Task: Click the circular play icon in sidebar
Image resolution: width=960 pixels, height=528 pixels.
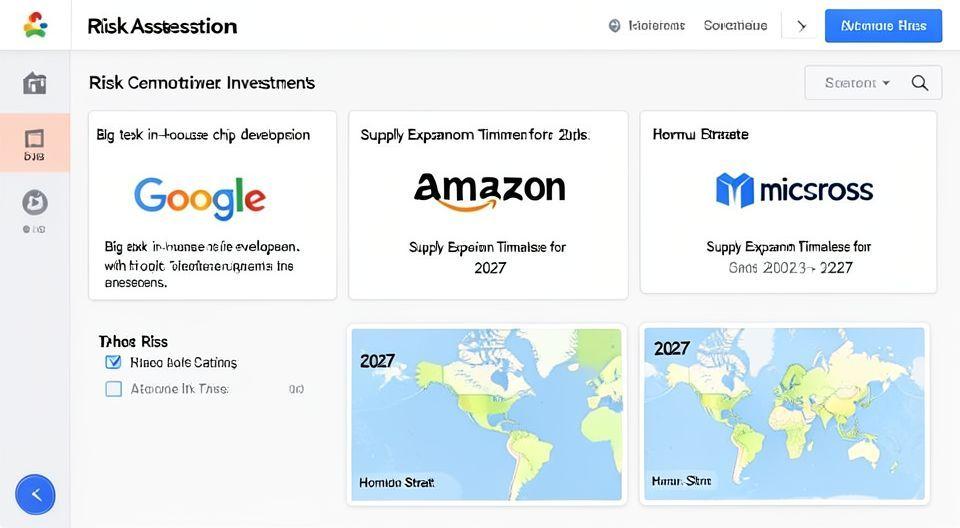Action: point(35,203)
